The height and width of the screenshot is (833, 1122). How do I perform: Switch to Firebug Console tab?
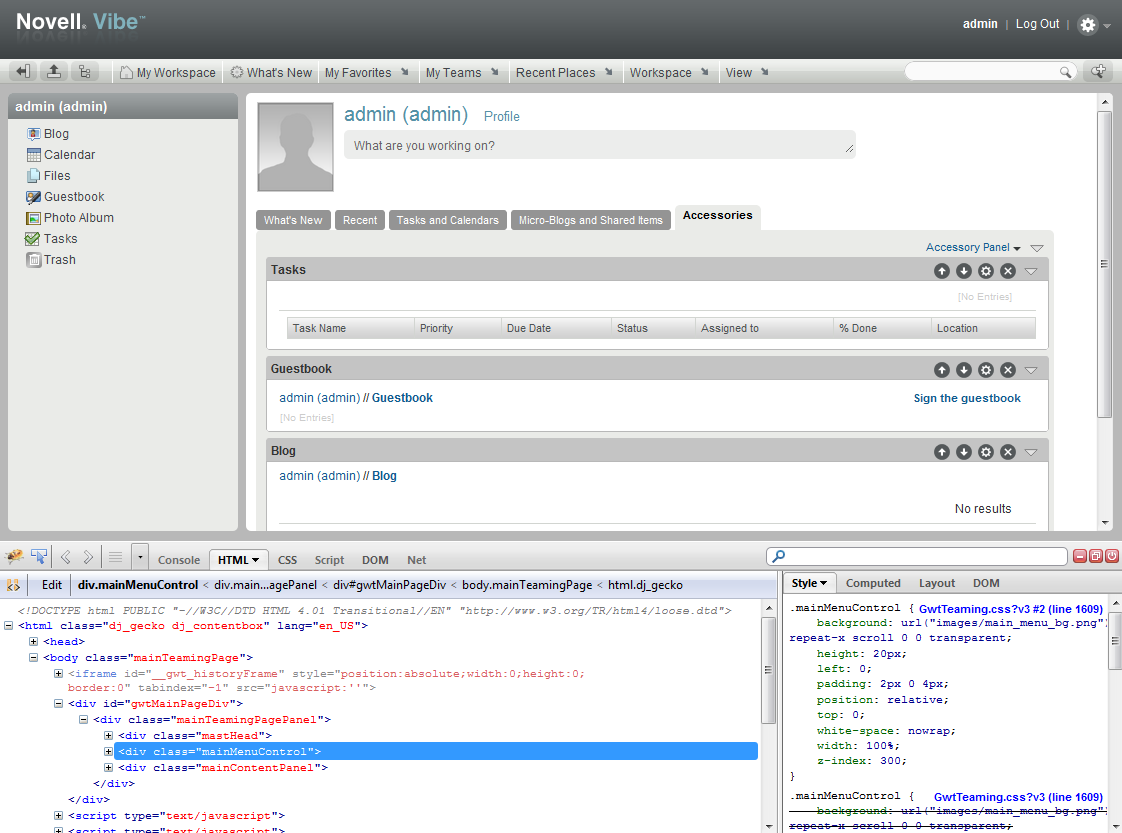tap(179, 560)
